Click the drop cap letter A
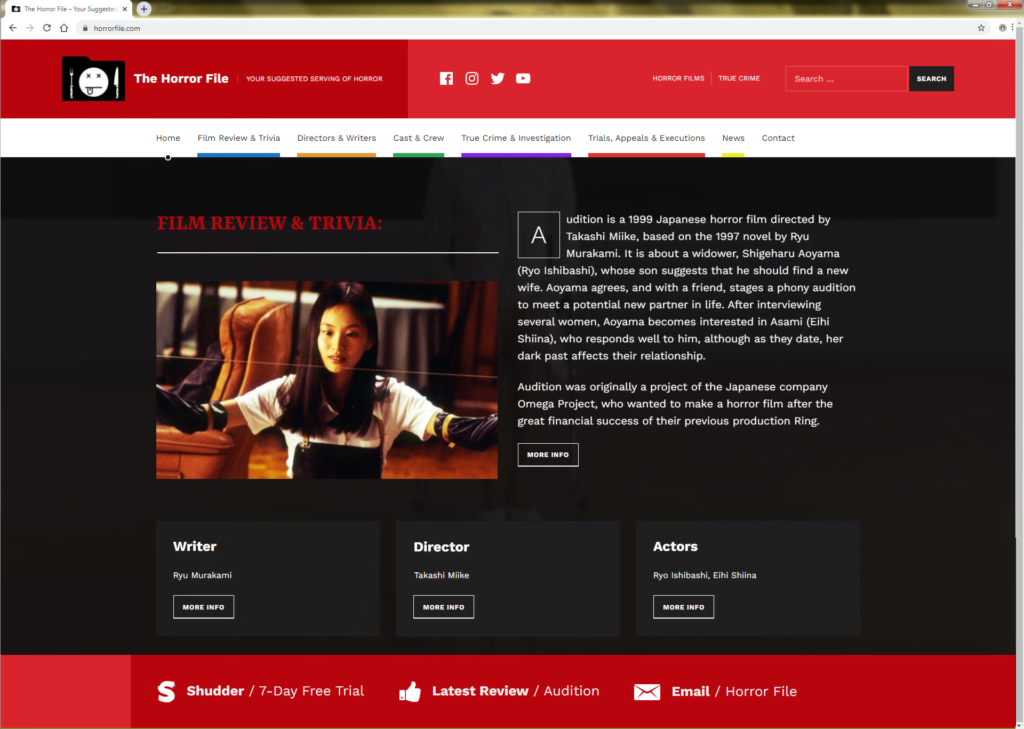Screen dimensions: 1024x729 point(539,235)
